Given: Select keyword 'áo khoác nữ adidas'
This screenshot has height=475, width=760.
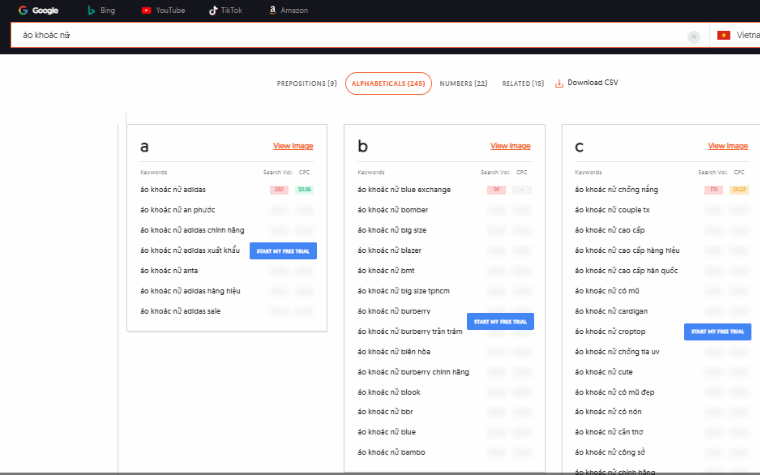Looking at the screenshot, I should (x=173, y=190).
